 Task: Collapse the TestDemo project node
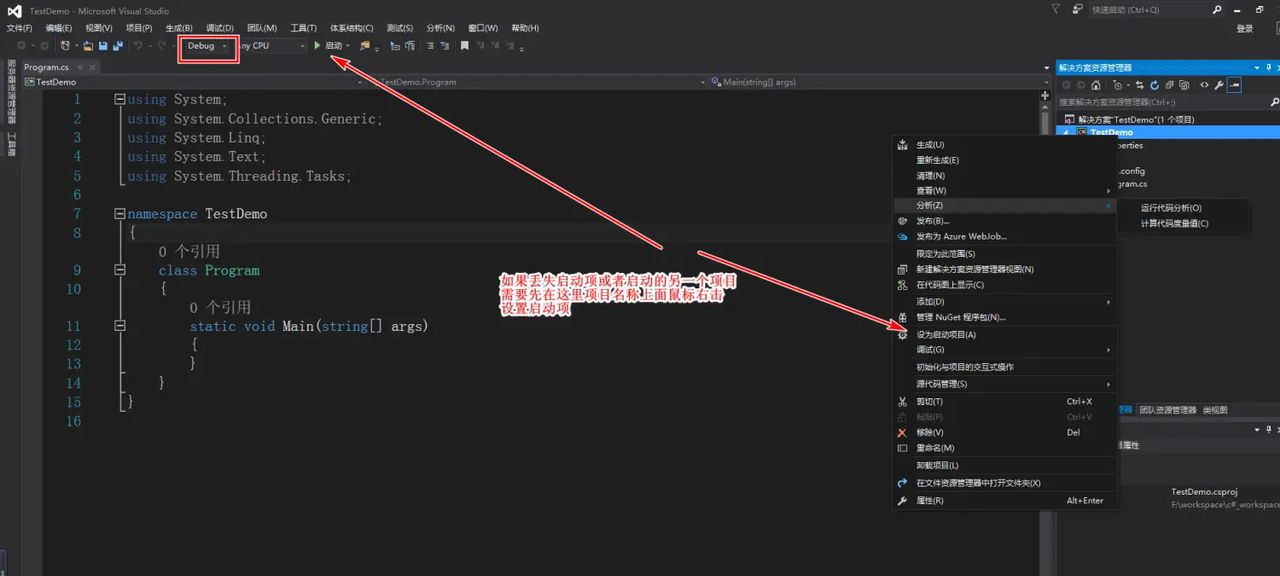1064,131
